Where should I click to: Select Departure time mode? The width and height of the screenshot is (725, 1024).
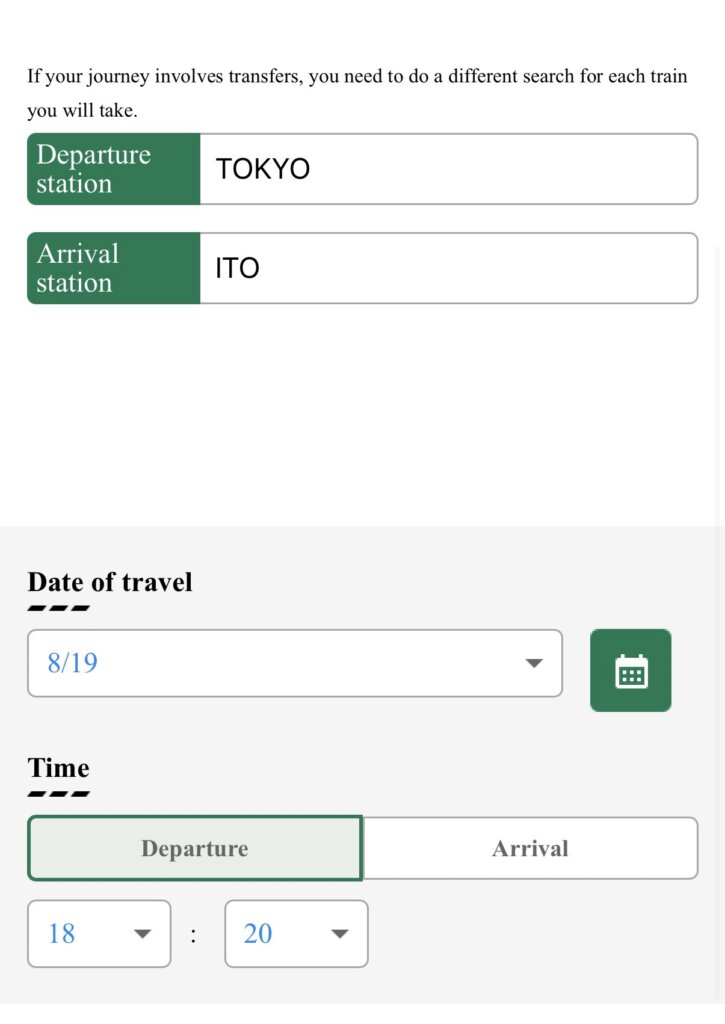(x=195, y=848)
